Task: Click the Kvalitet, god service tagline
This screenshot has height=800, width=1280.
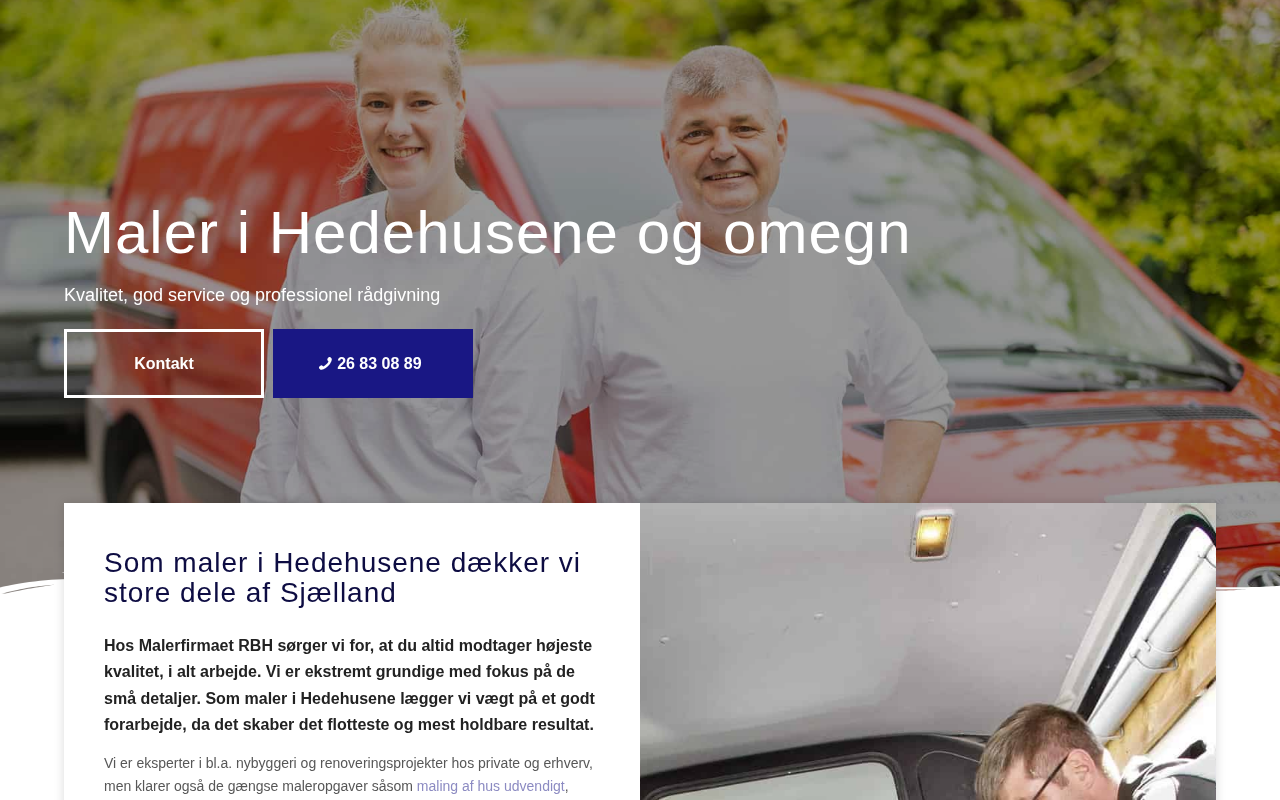Action: (252, 295)
